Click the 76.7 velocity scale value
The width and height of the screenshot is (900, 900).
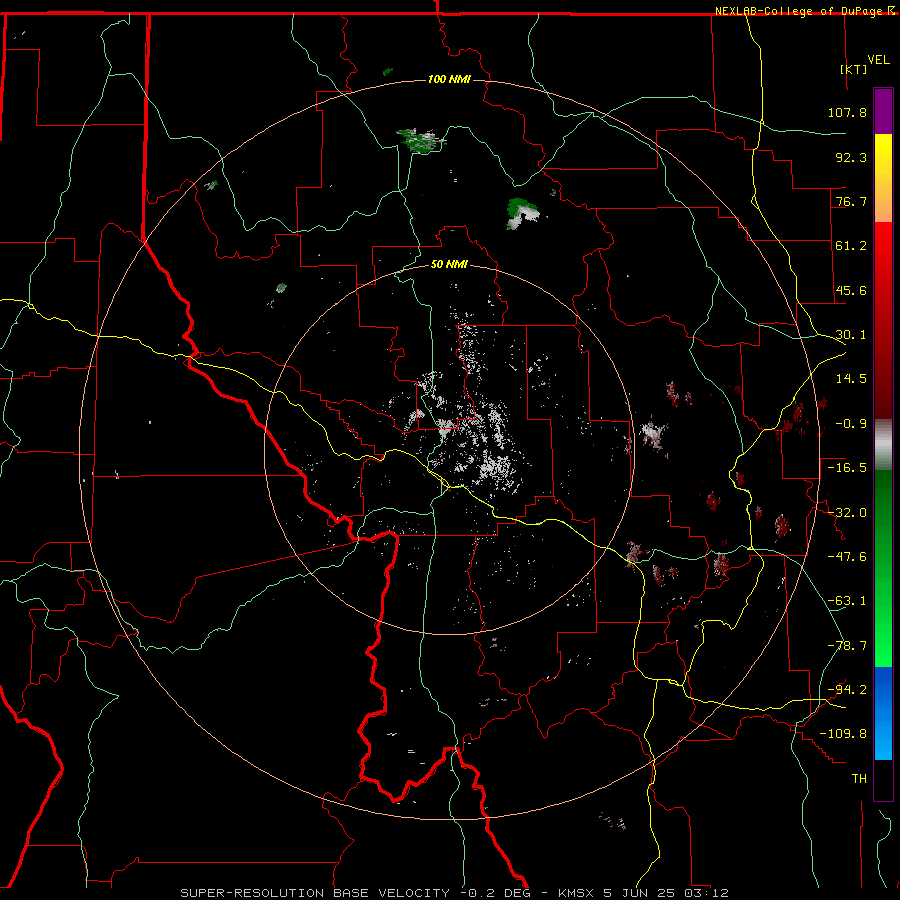coord(851,201)
